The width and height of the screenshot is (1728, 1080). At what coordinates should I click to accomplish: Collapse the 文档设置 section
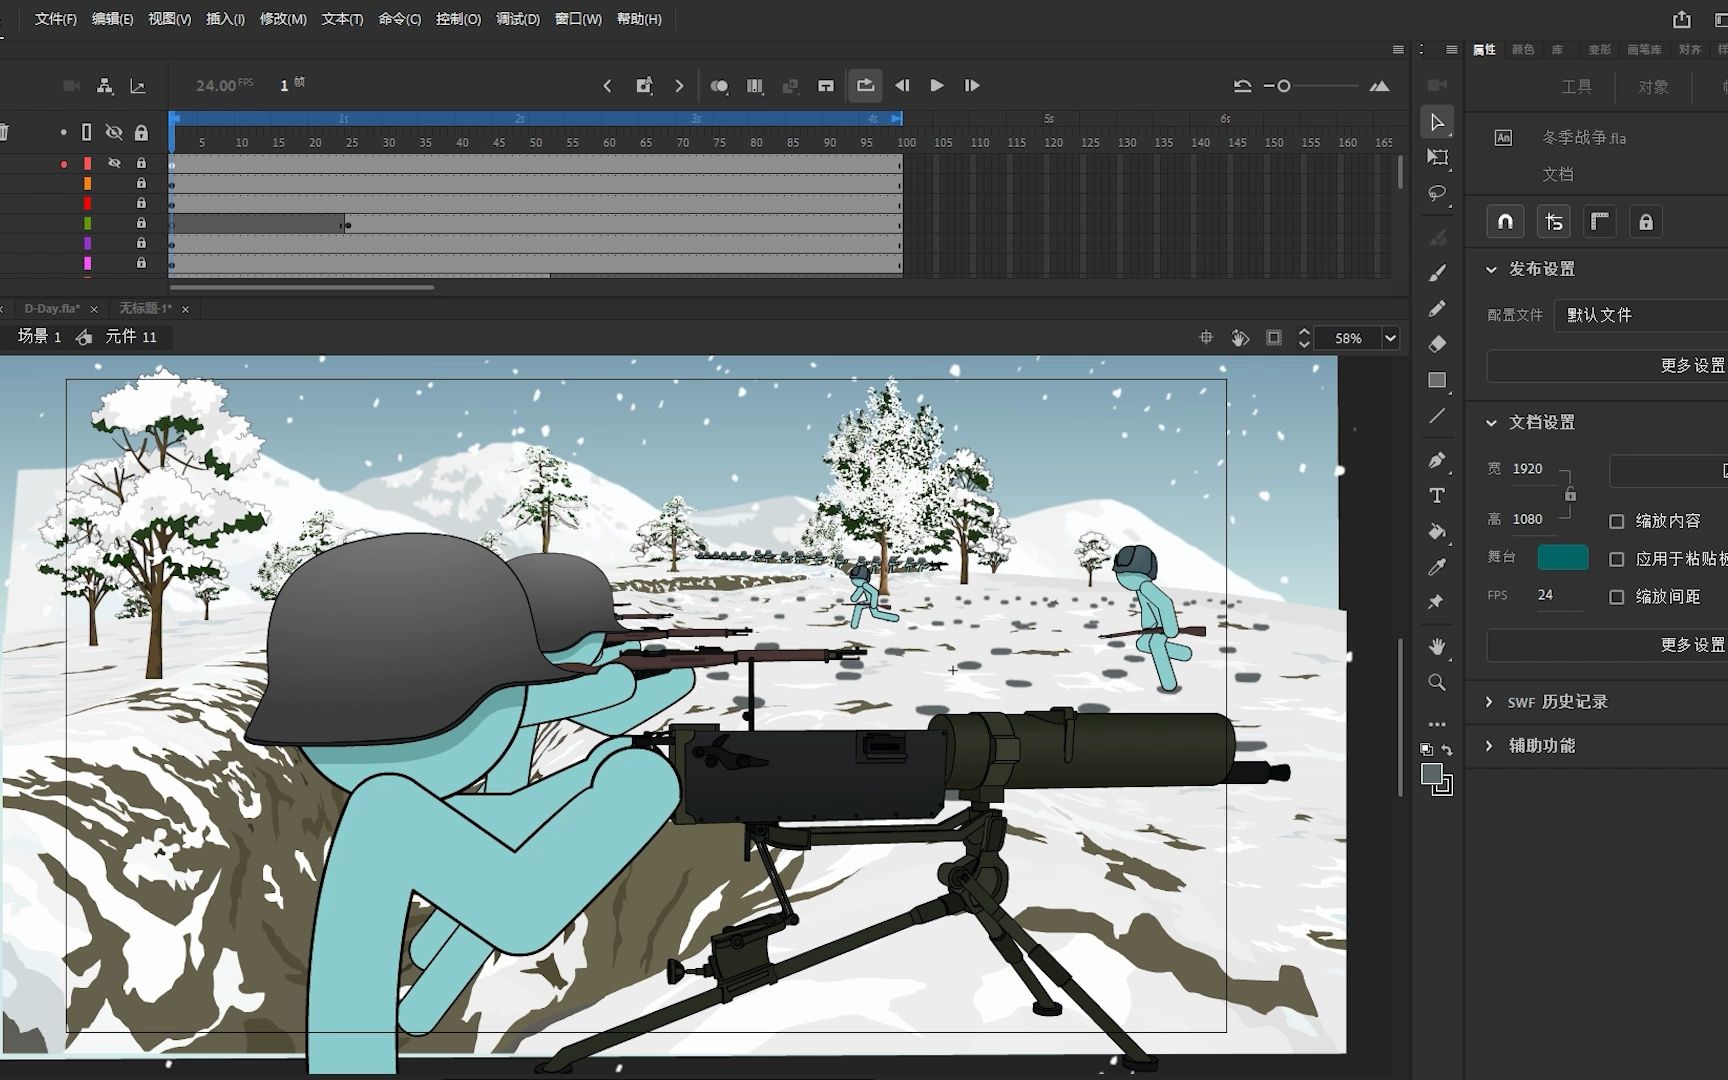[x=1491, y=423]
